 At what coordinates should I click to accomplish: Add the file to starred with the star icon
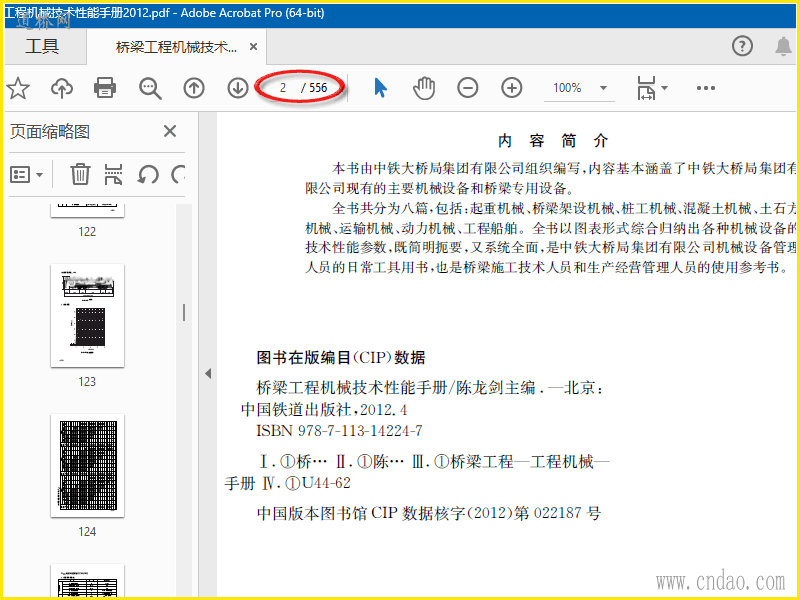click(18, 88)
